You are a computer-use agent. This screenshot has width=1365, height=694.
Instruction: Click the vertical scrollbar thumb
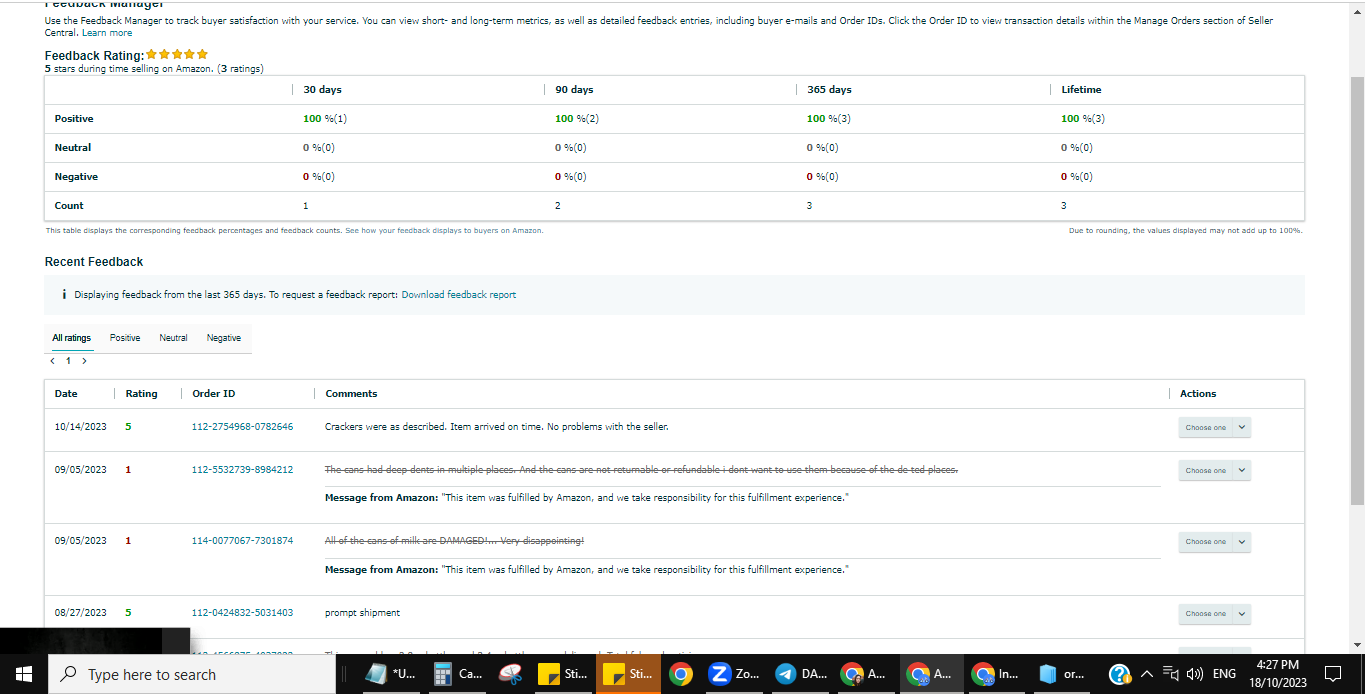click(x=1357, y=290)
